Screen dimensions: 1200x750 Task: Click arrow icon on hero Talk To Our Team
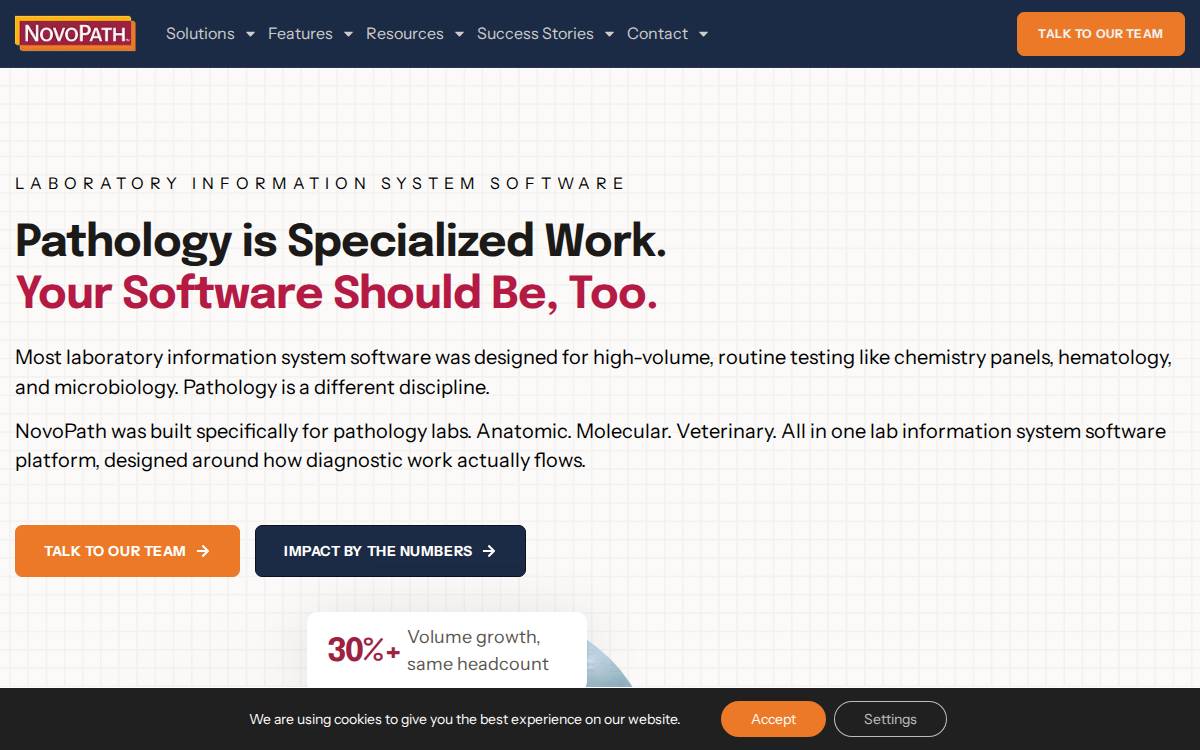click(203, 551)
